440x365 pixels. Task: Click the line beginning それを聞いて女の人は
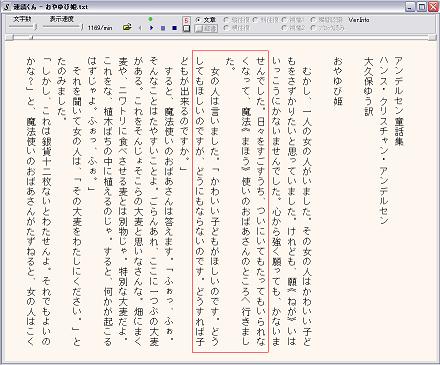(x=77, y=206)
